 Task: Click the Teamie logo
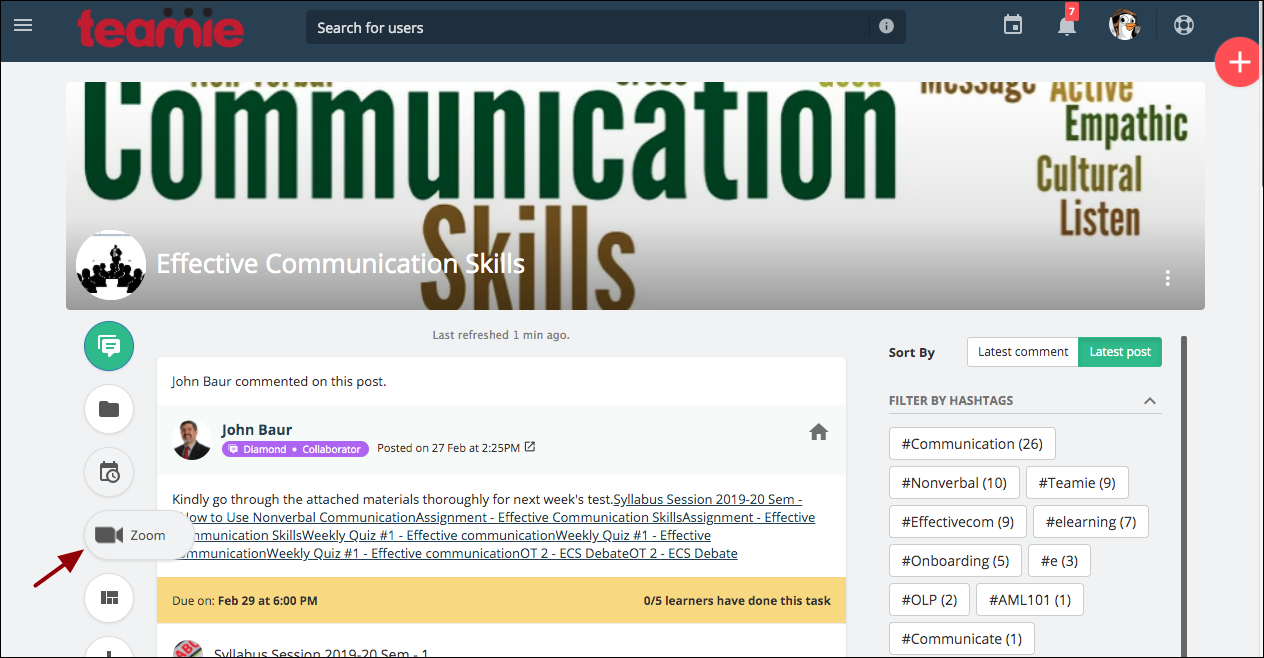pyautogui.click(x=160, y=27)
